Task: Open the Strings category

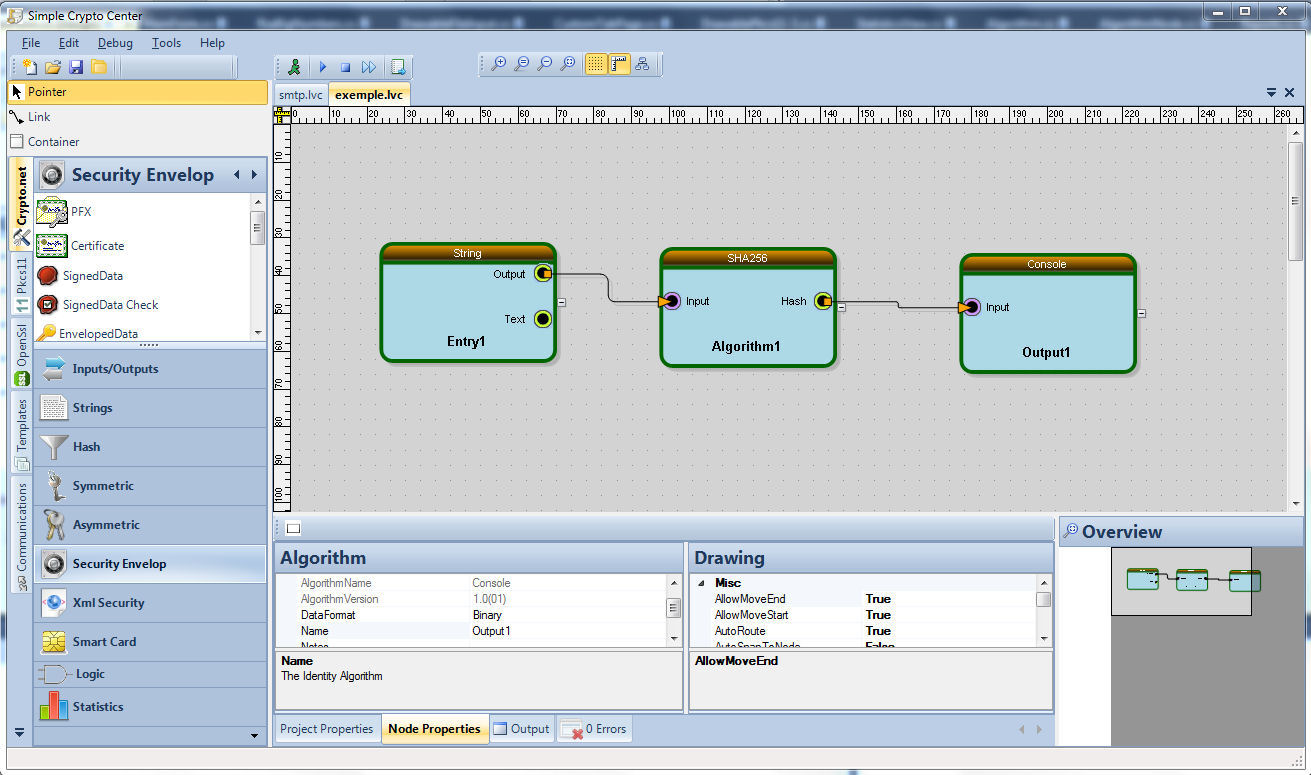Action: [150, 408]
